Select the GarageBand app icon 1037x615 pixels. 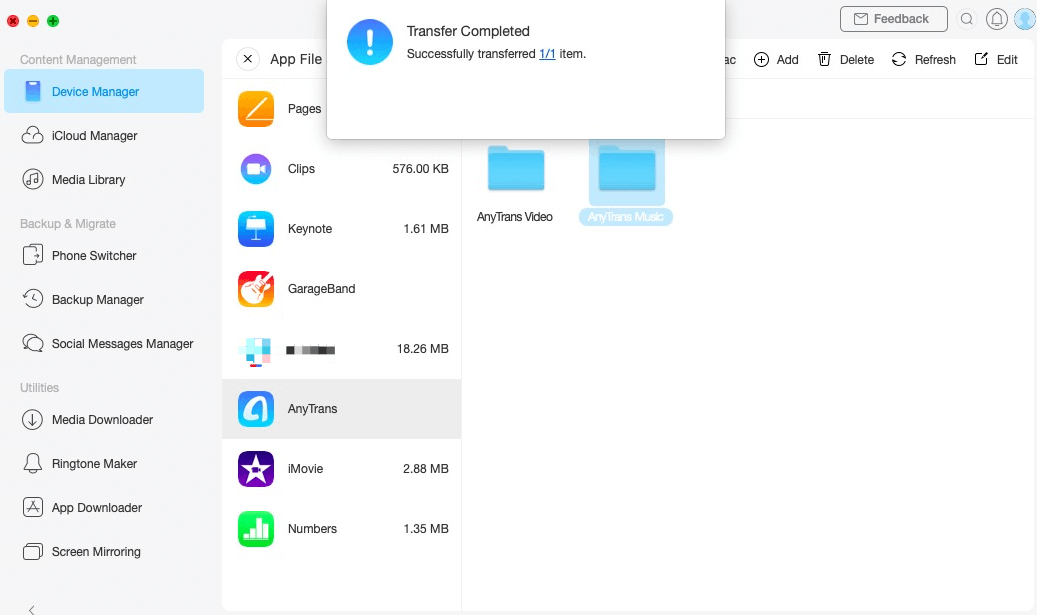(256, 288)
